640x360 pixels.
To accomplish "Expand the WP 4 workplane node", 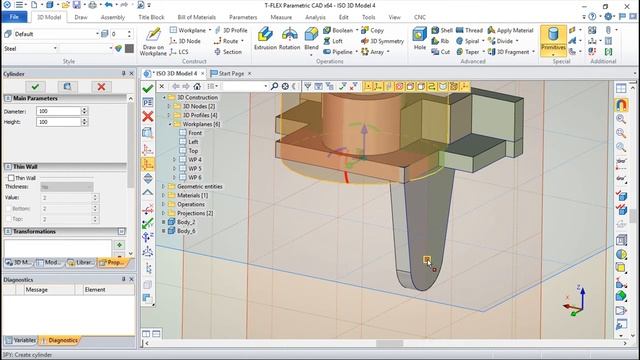I will click(174, 160).
